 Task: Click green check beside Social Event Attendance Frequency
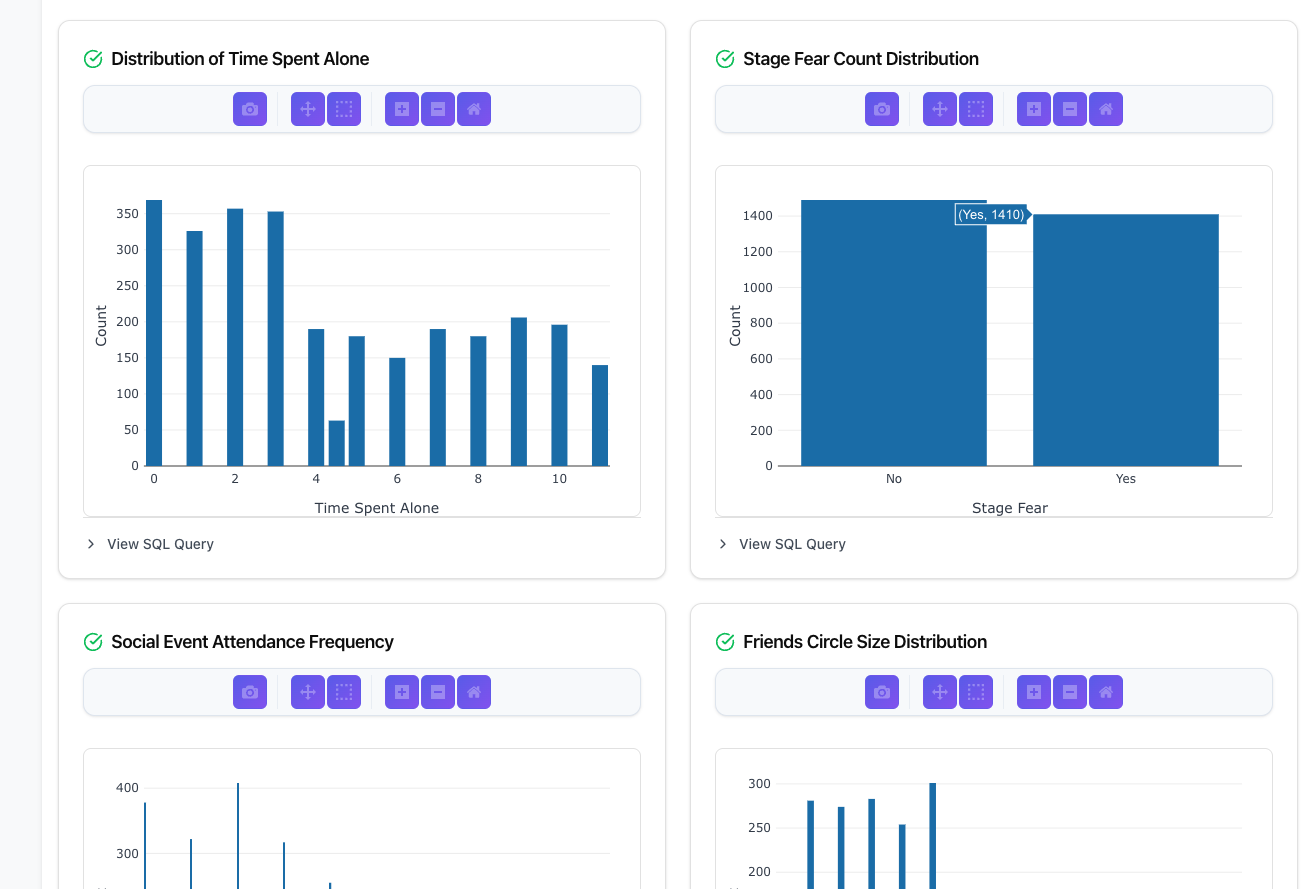[93, 642]
